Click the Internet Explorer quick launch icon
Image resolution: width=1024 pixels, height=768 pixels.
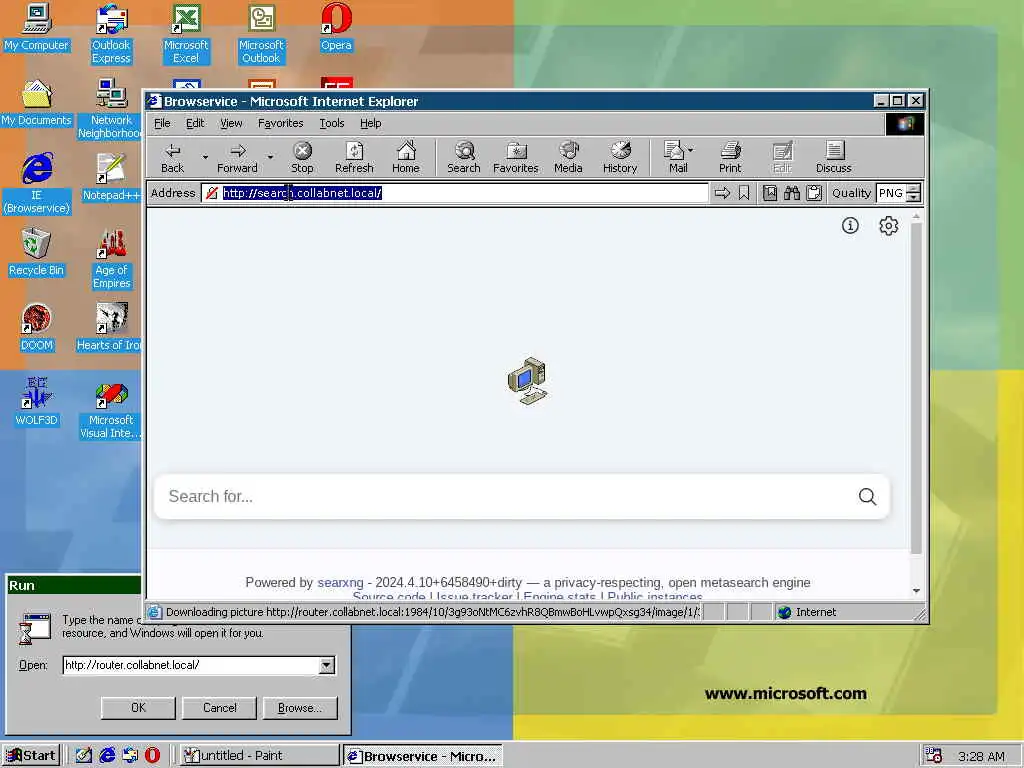pyautogui.click(x=107, y=756)
